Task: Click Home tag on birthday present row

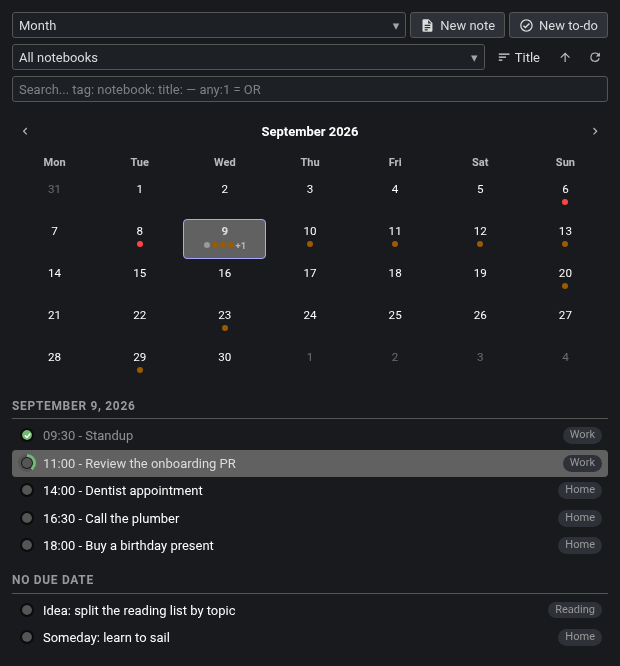Action: tap(580, 545)
